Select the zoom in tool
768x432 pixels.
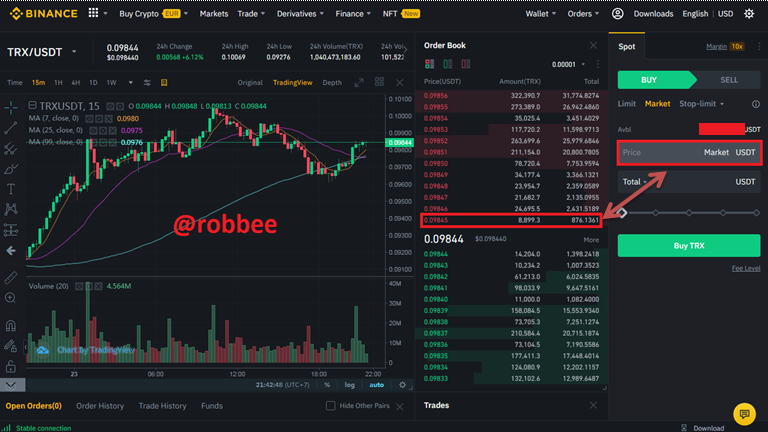(11, 298)
